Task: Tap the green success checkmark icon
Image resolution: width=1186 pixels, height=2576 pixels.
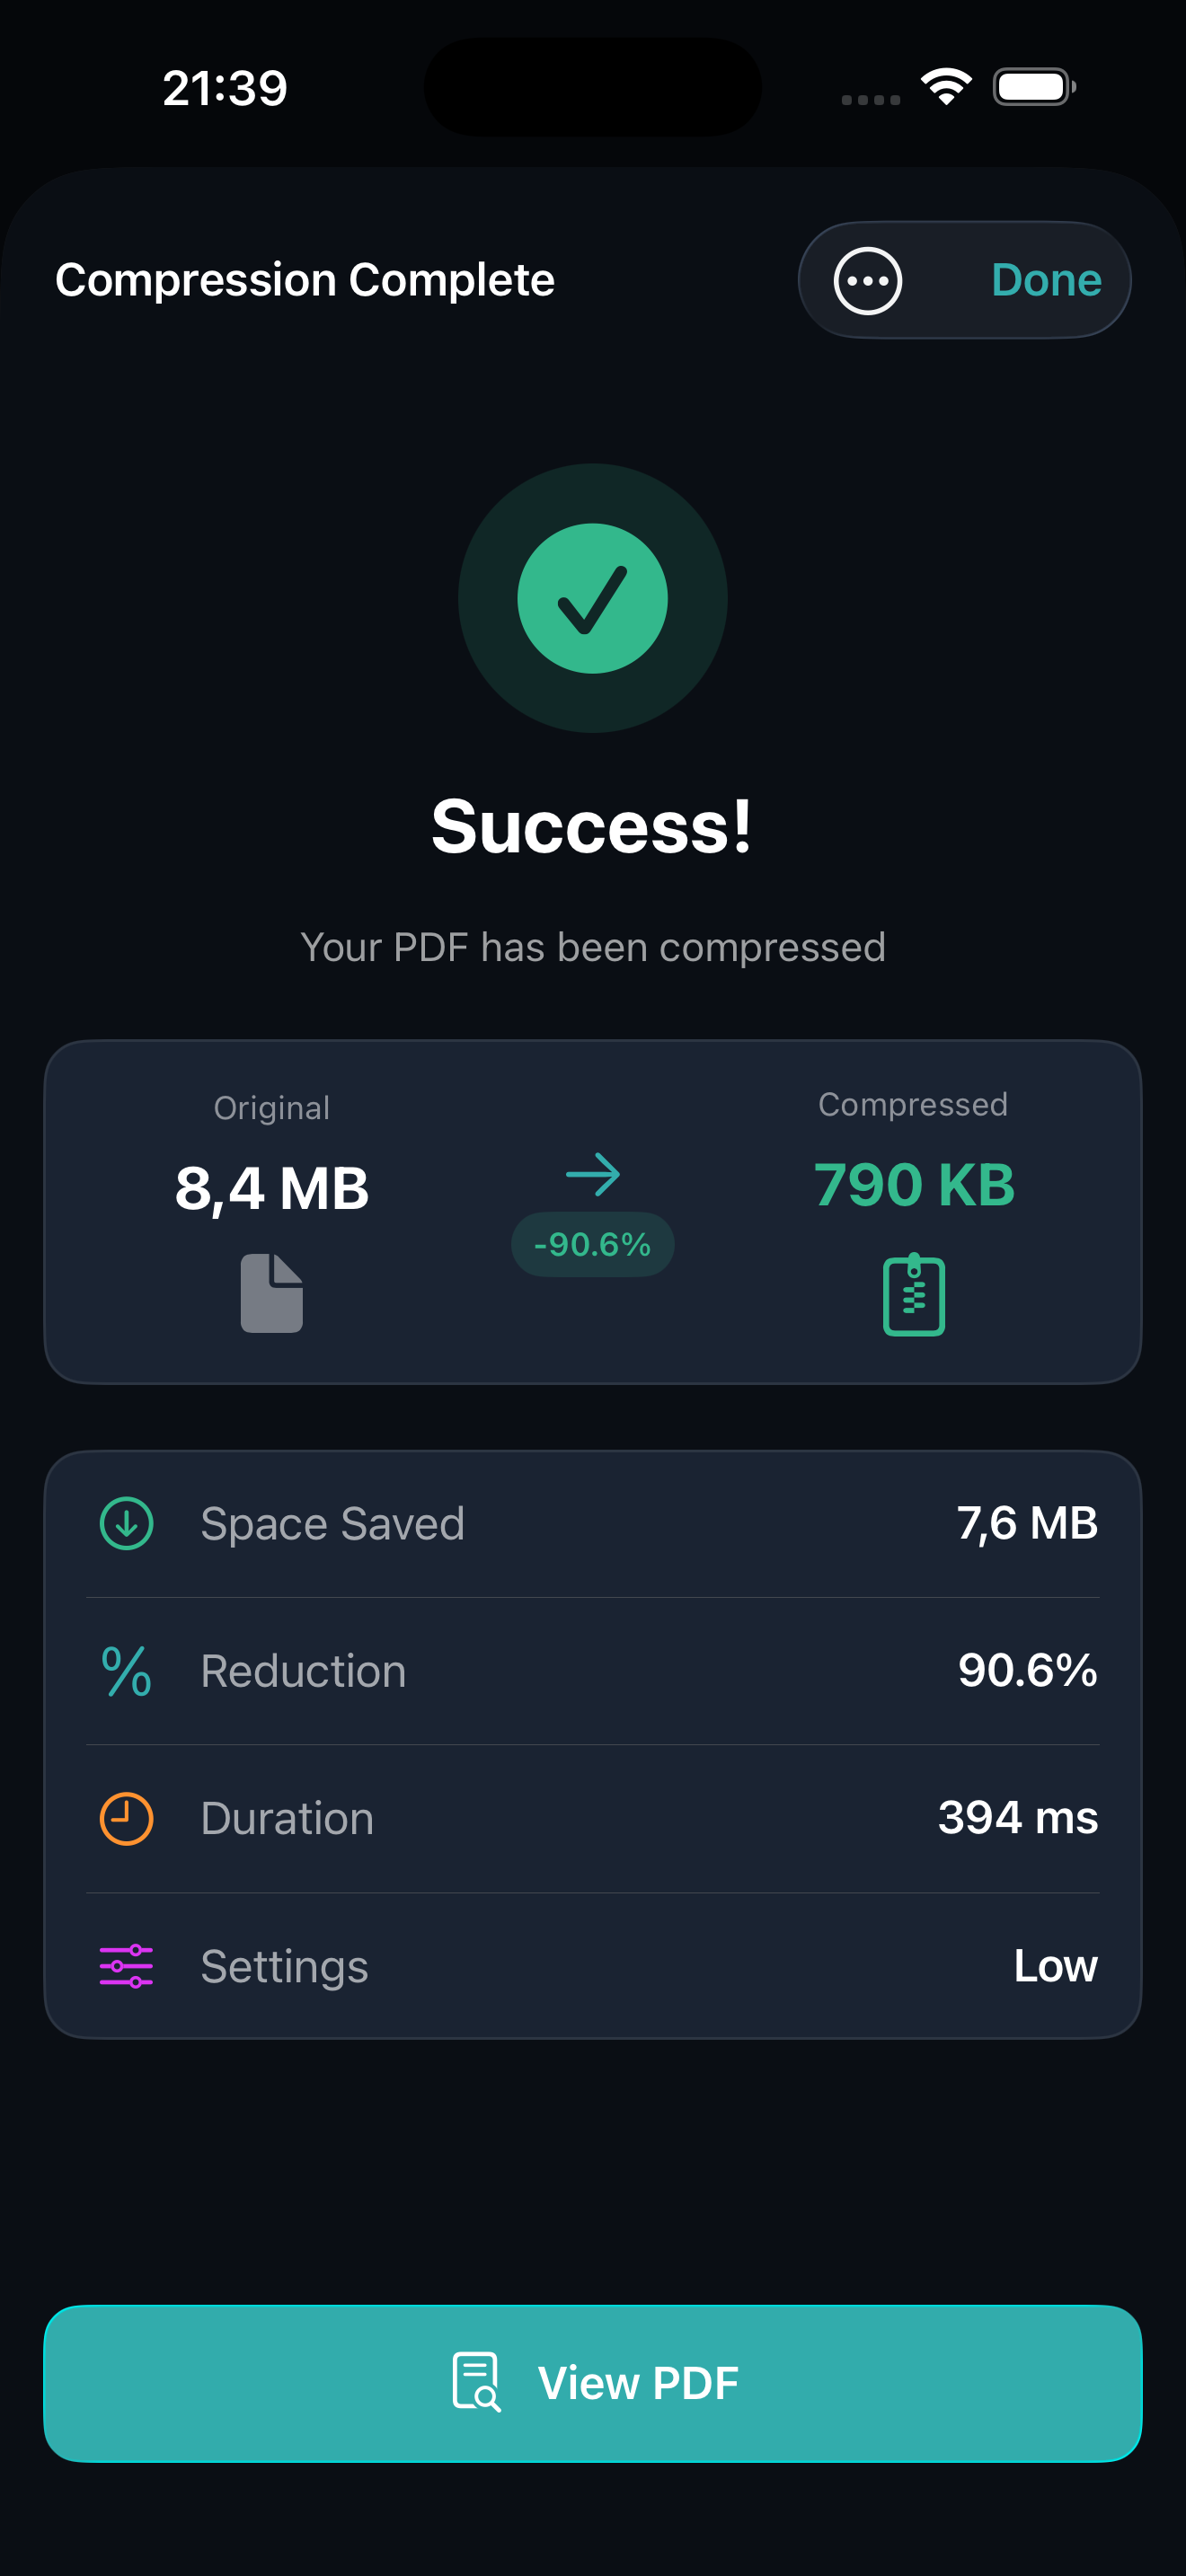Action: 592,599
